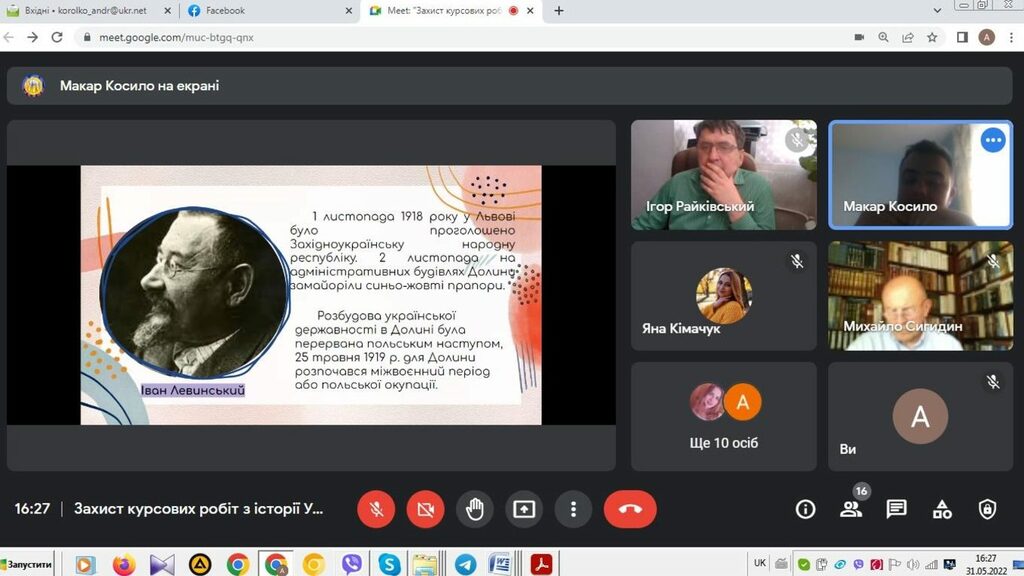Unmute your microphone in Meet
This screenshot has width=1024, height=576.
coord(376,509)
